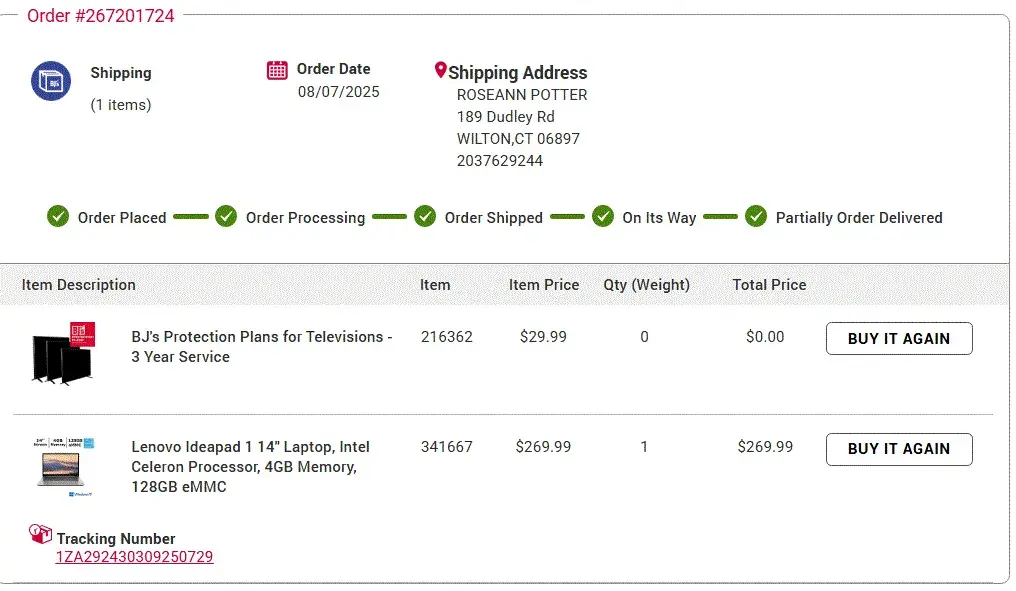Image resolution: width=1016 pixels, height=591 pixels.
Task: Click the Order Placed green checkmark
Action: click(x=58, y=216)
